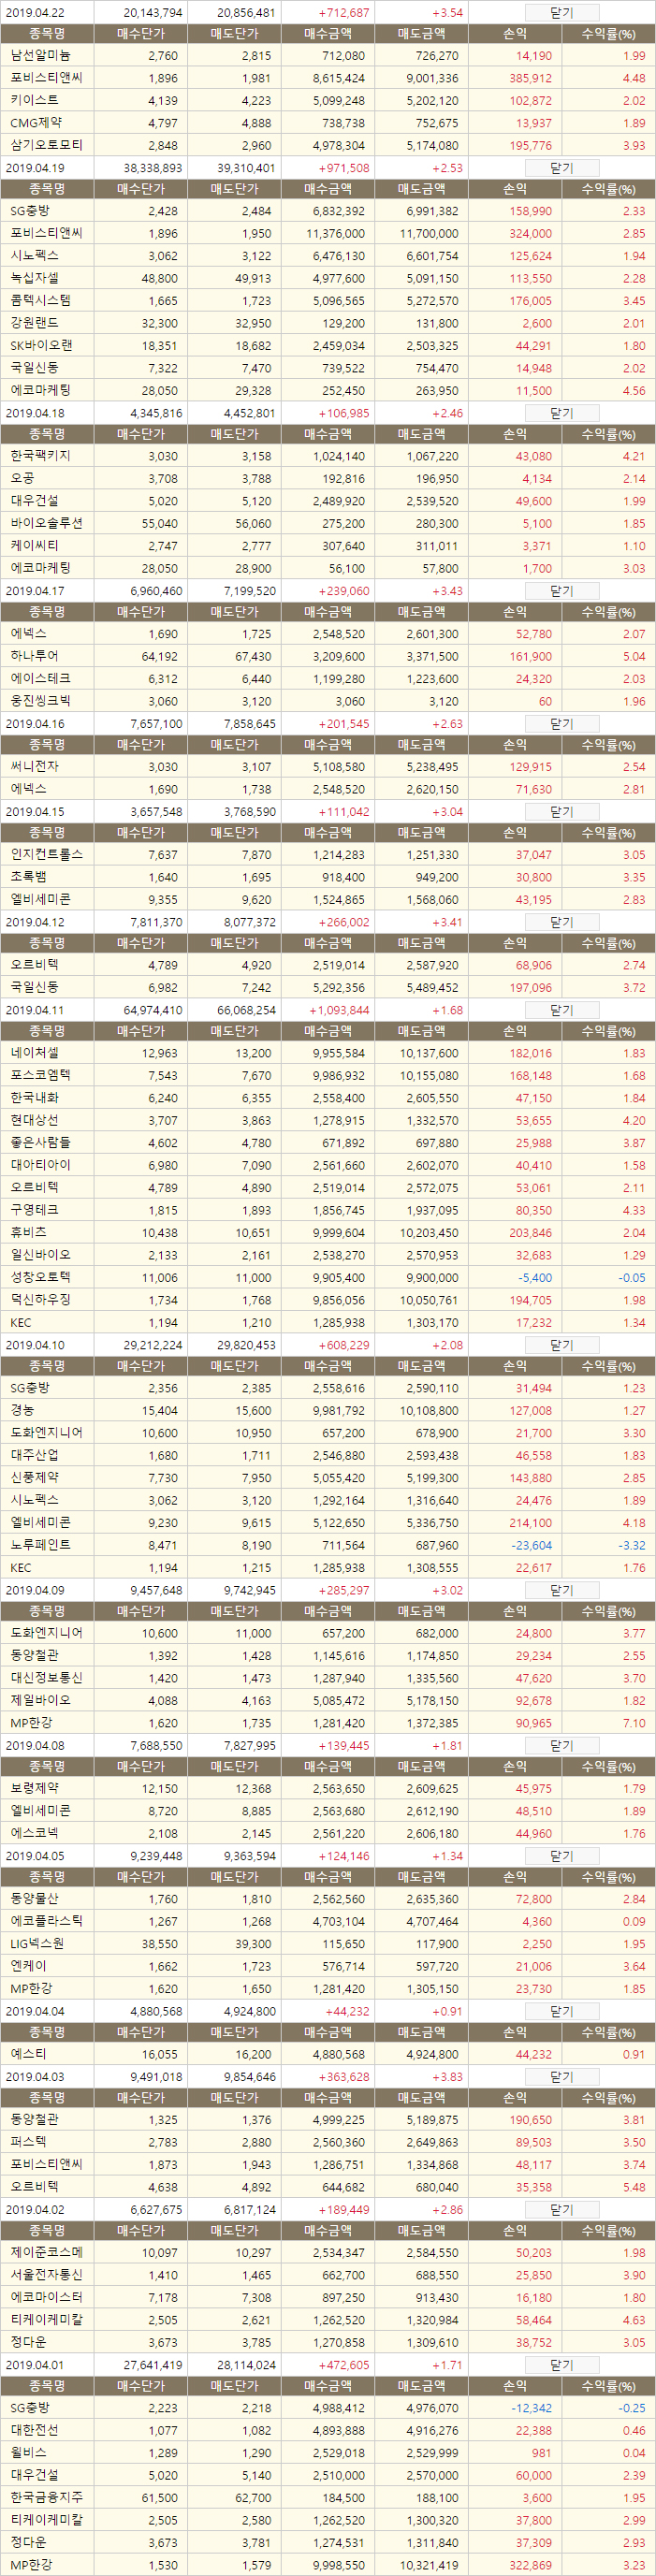The width and height of the screenshot is (656, 2576).
Task: Click the 닫기 button for 2019.04.22
Action: click(x=562, y=13)
